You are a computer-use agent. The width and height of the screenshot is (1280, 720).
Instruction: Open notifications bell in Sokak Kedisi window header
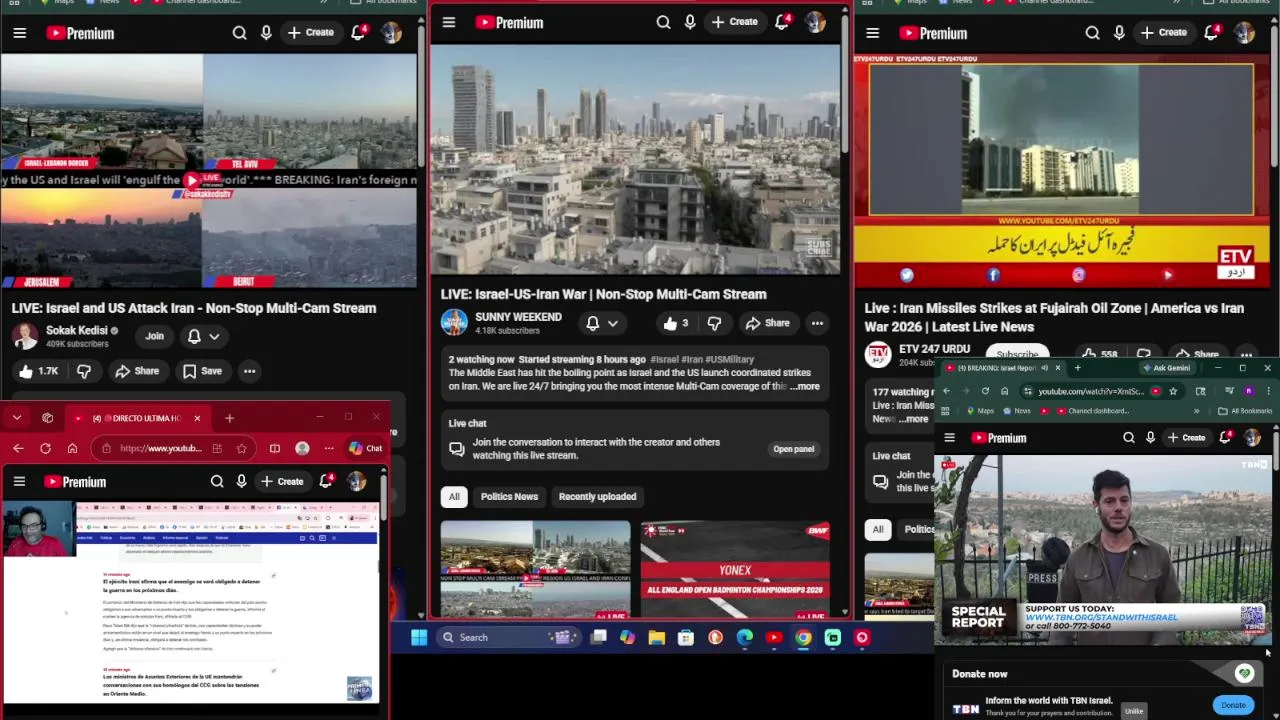pyautogui.click(x=358, y=33)
